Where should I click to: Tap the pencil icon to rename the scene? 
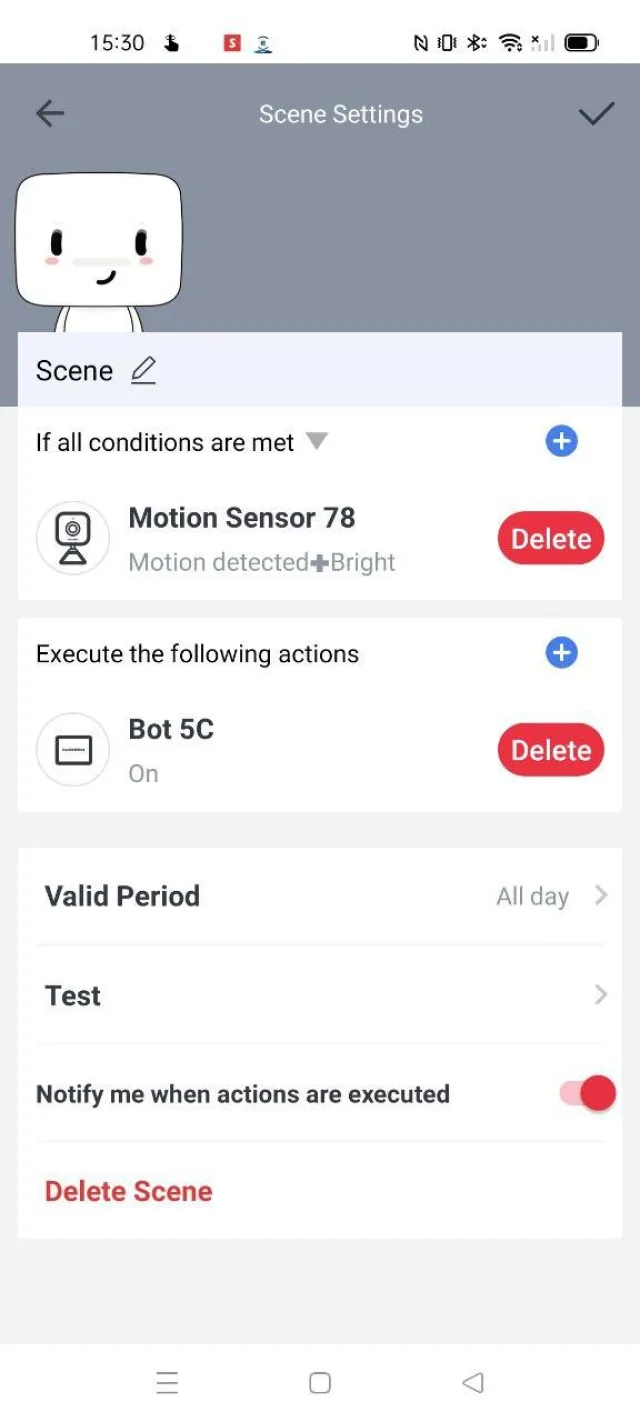[143, 370]
